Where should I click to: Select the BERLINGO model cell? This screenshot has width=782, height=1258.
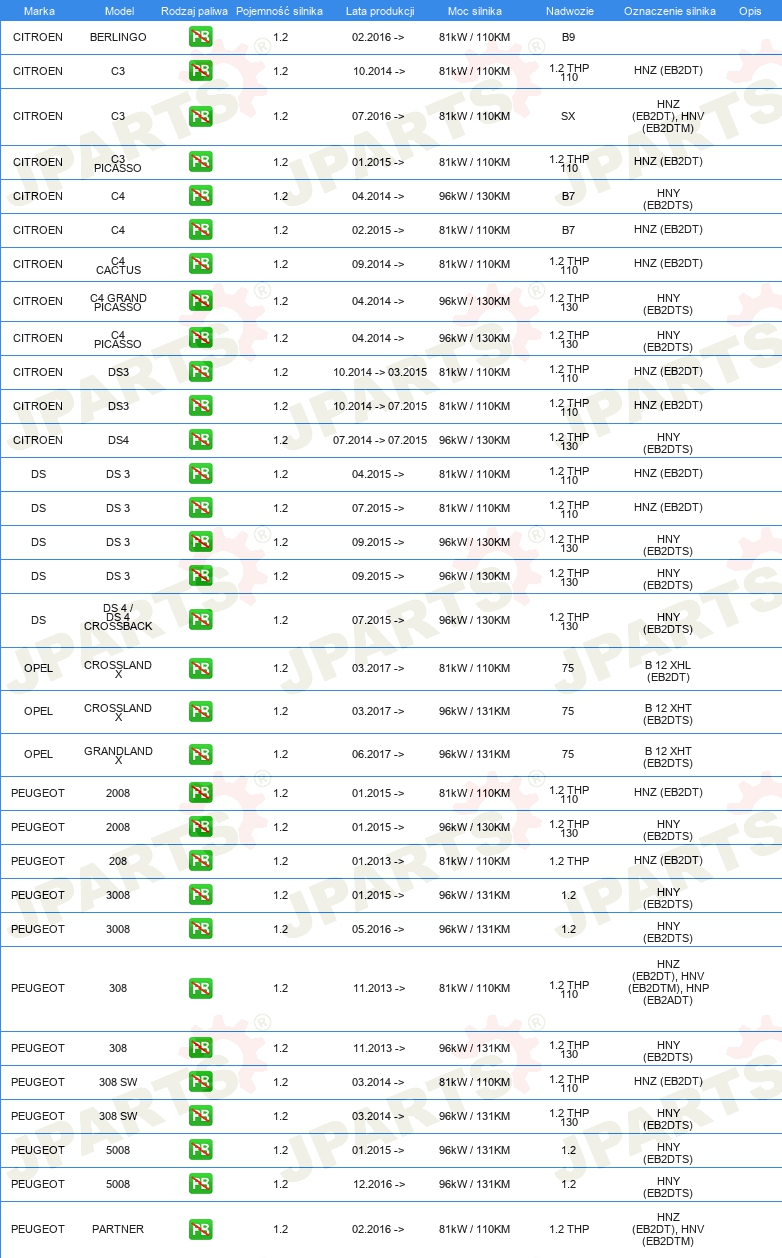[x=118, y=37]
